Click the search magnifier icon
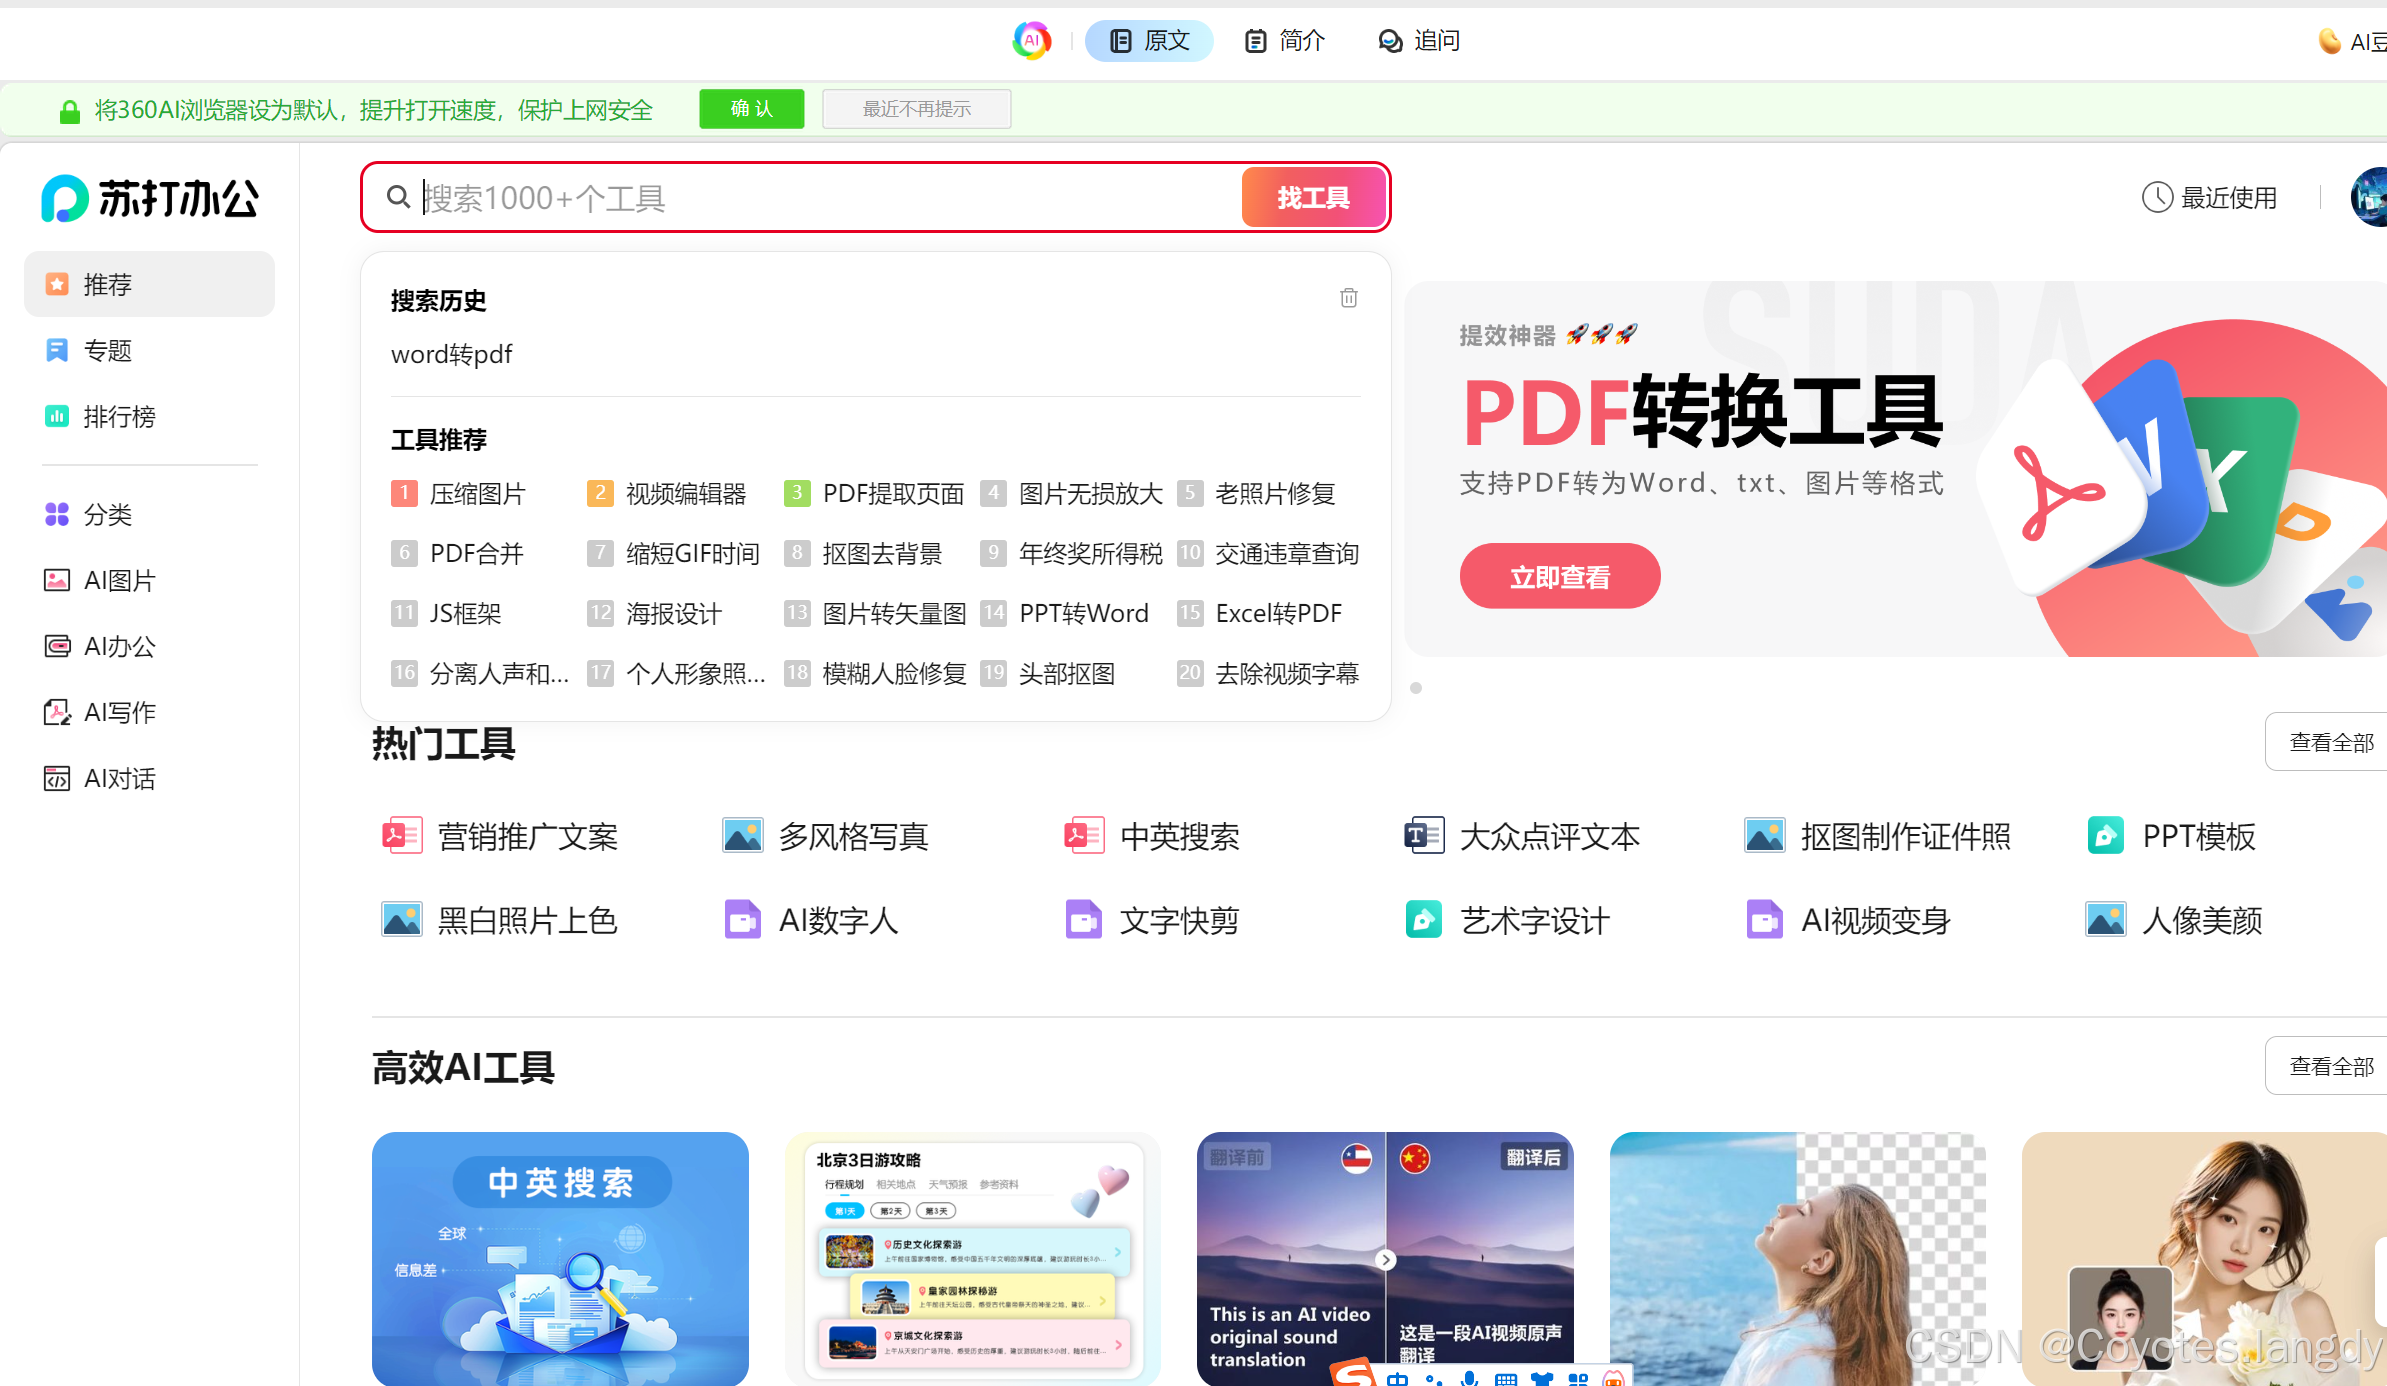 tap(398, 197)
